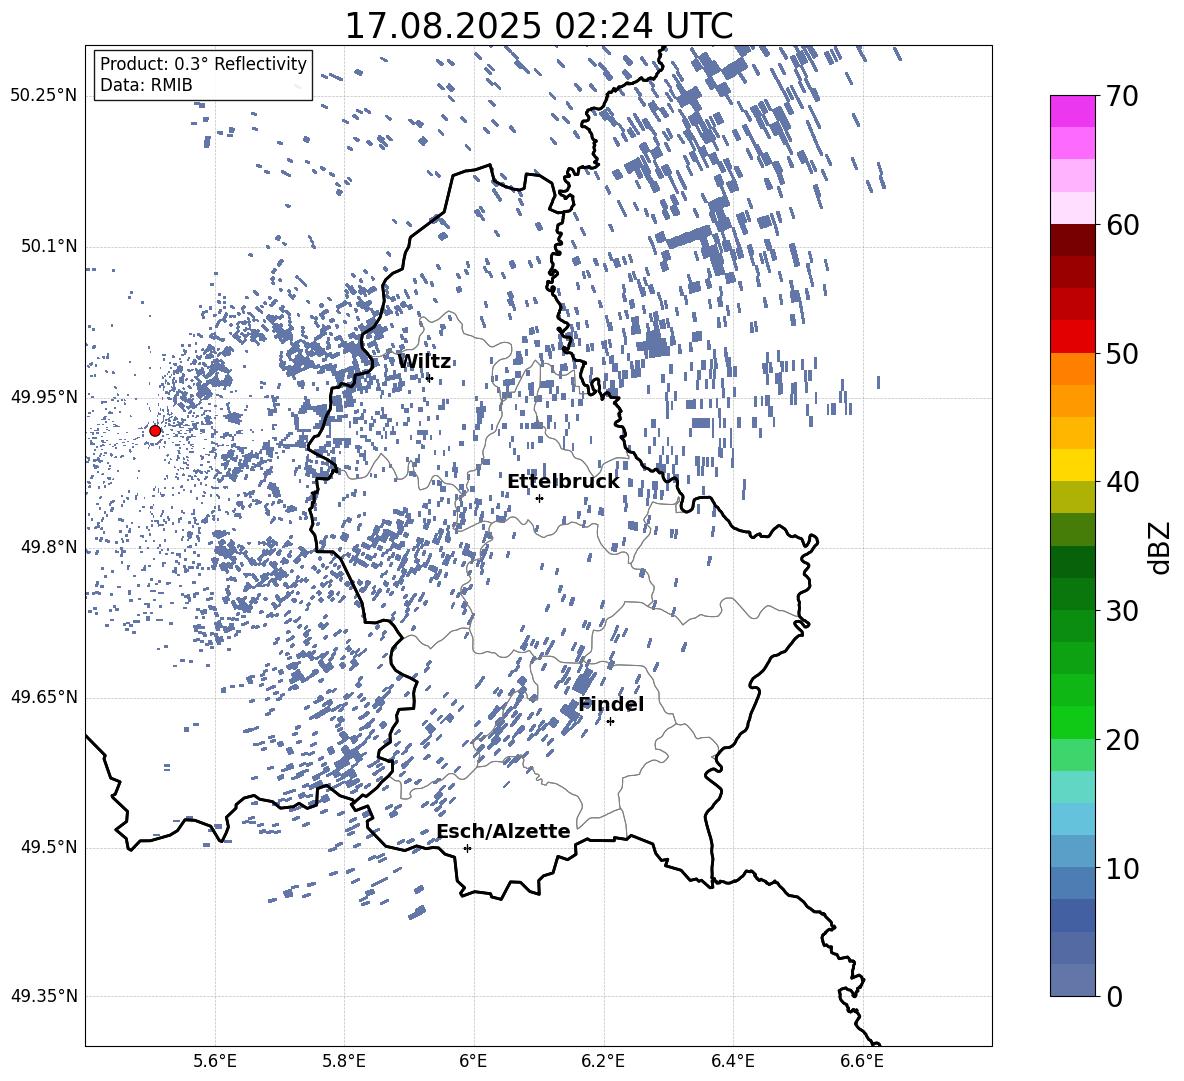Click the bright green colorbar segment above 20
1184x1081 pixels.
click(1073, 723)
